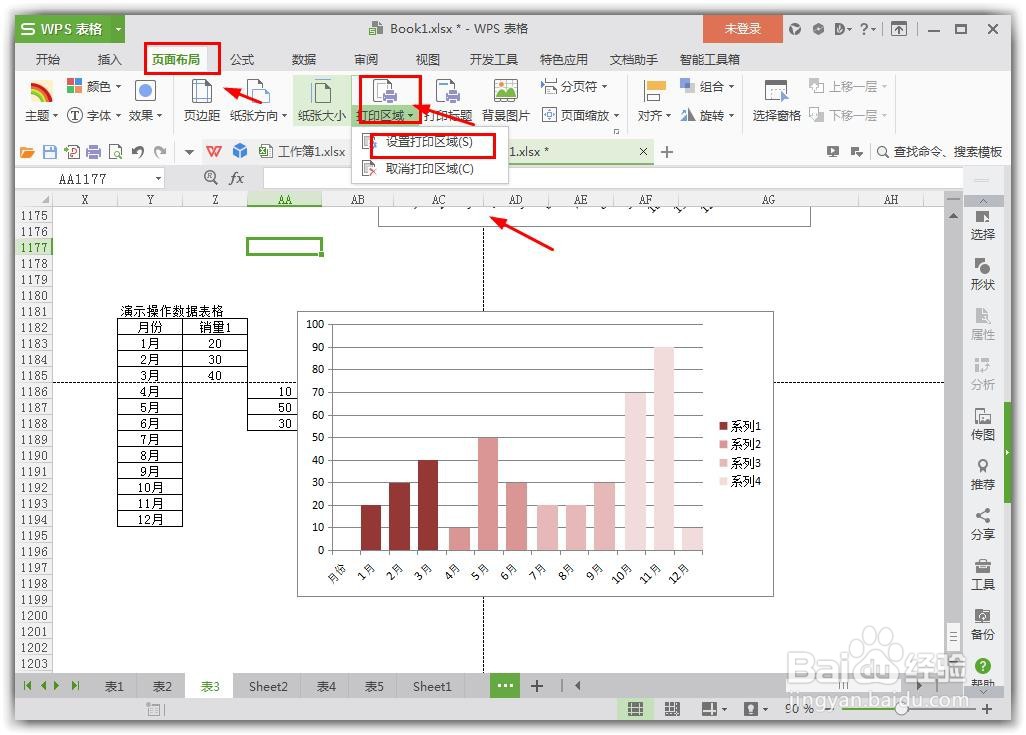Toggle Page Break Preview in status bar

[x=672, y=709]
